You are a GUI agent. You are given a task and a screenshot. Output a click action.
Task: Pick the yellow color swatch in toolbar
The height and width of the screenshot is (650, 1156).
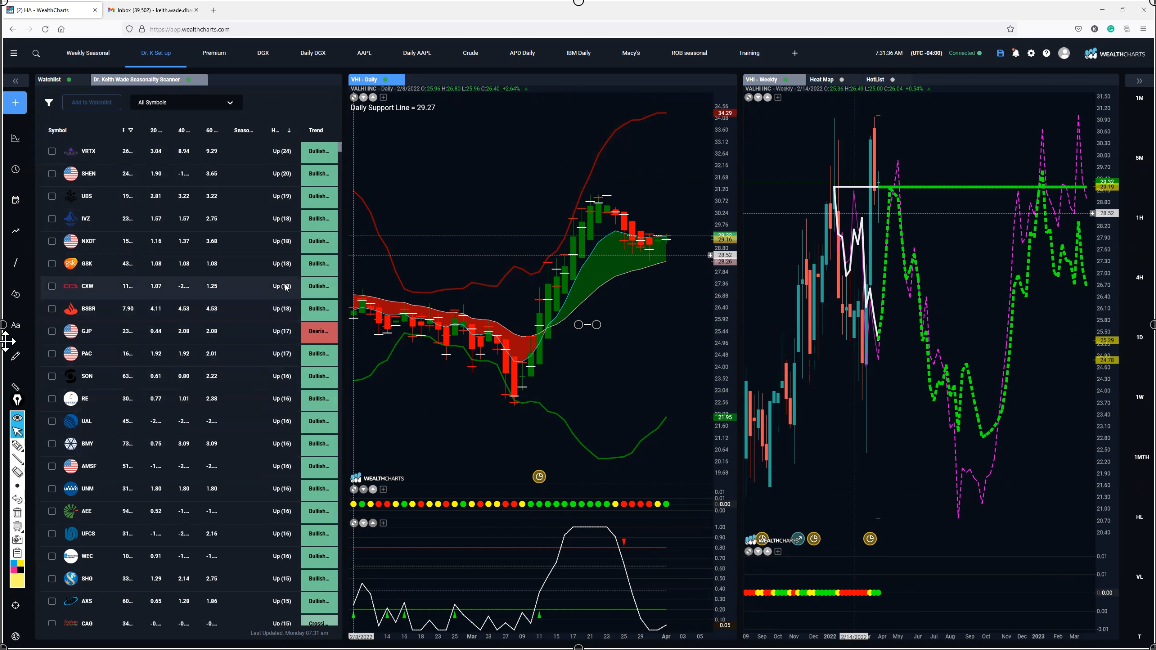point(17,581)
